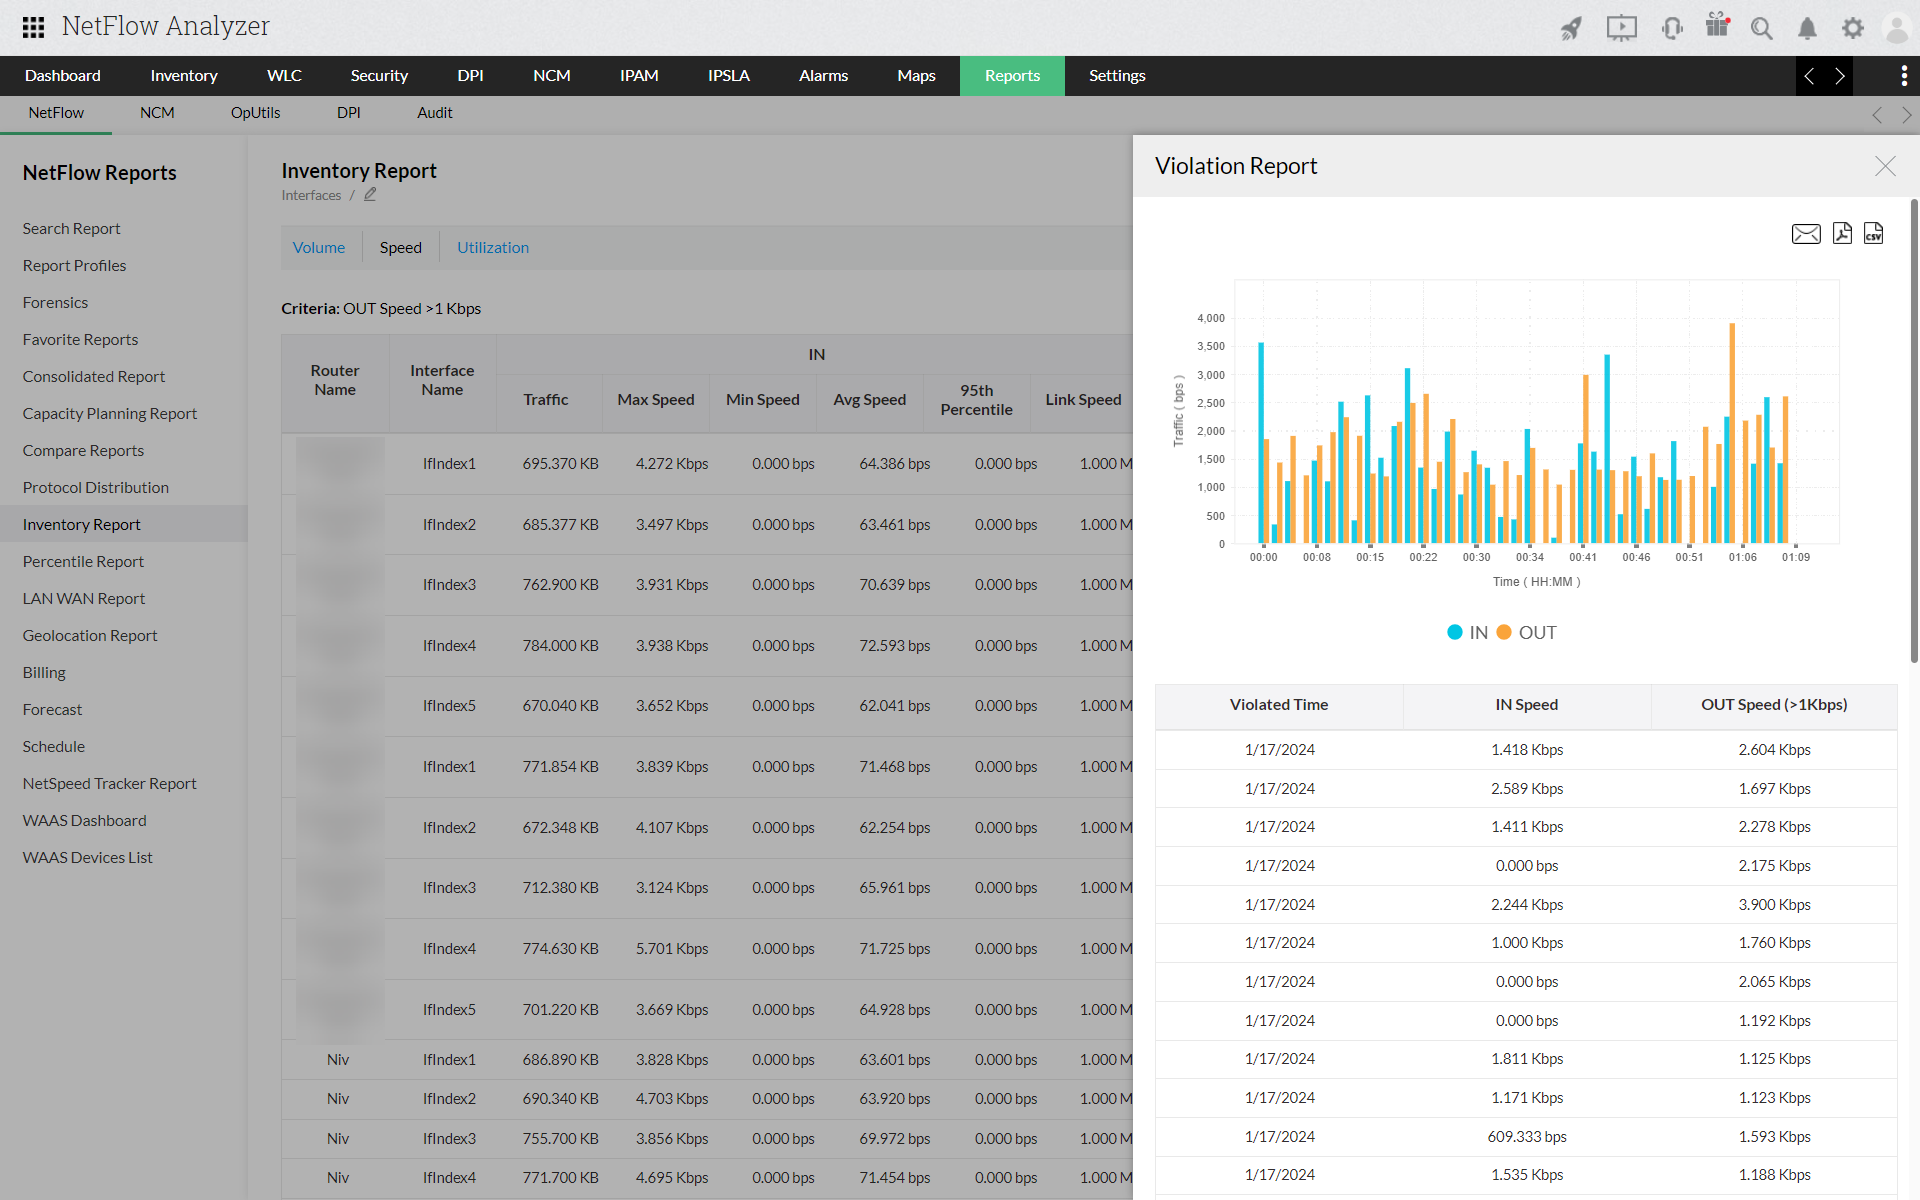Screen dimensions: 1920x1200
Task: Export Violation Report as CSV
Action: [x=1873, y=234]
